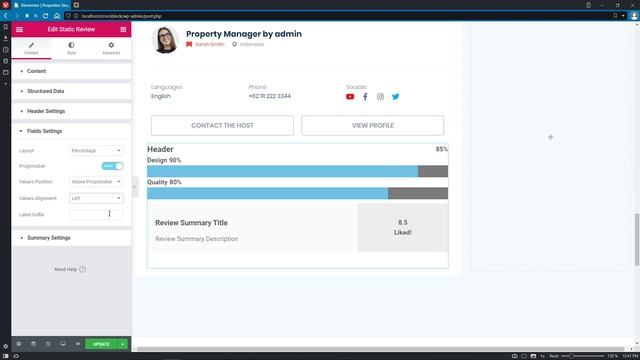Click the Design 90% progress bar

point(298,171)
